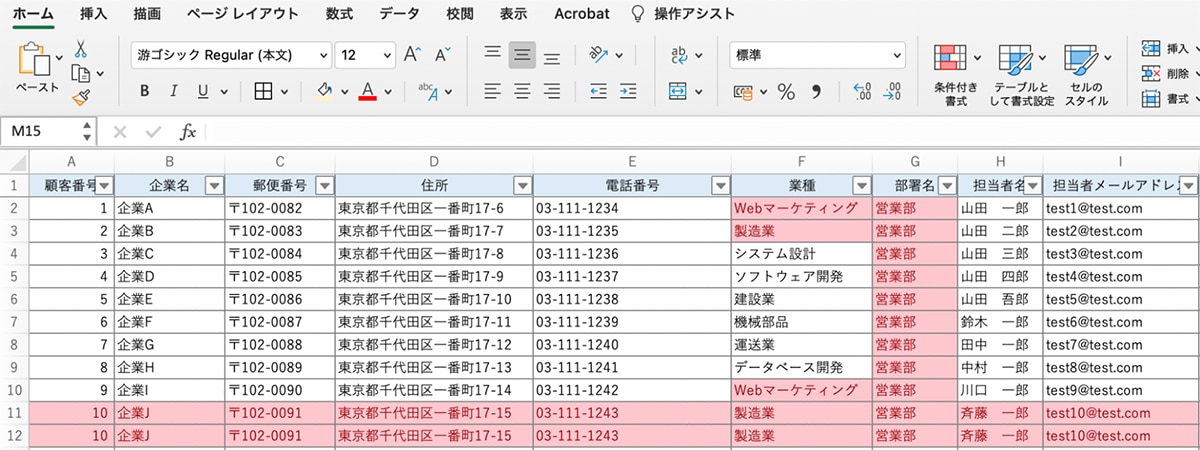Image resolution: width=1200 pixels, height=450 pixels.
Task: Switch to the 挿入 tab
Action: tap(94, 14)
